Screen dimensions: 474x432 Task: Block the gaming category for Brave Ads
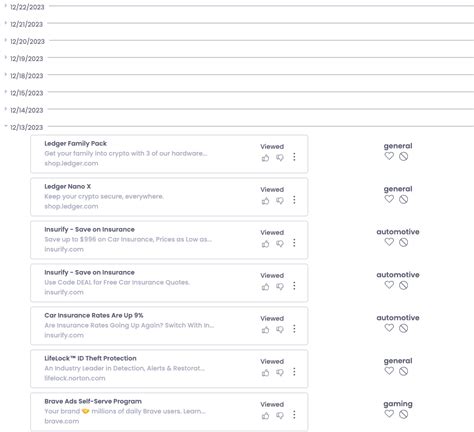pos(404,414)
